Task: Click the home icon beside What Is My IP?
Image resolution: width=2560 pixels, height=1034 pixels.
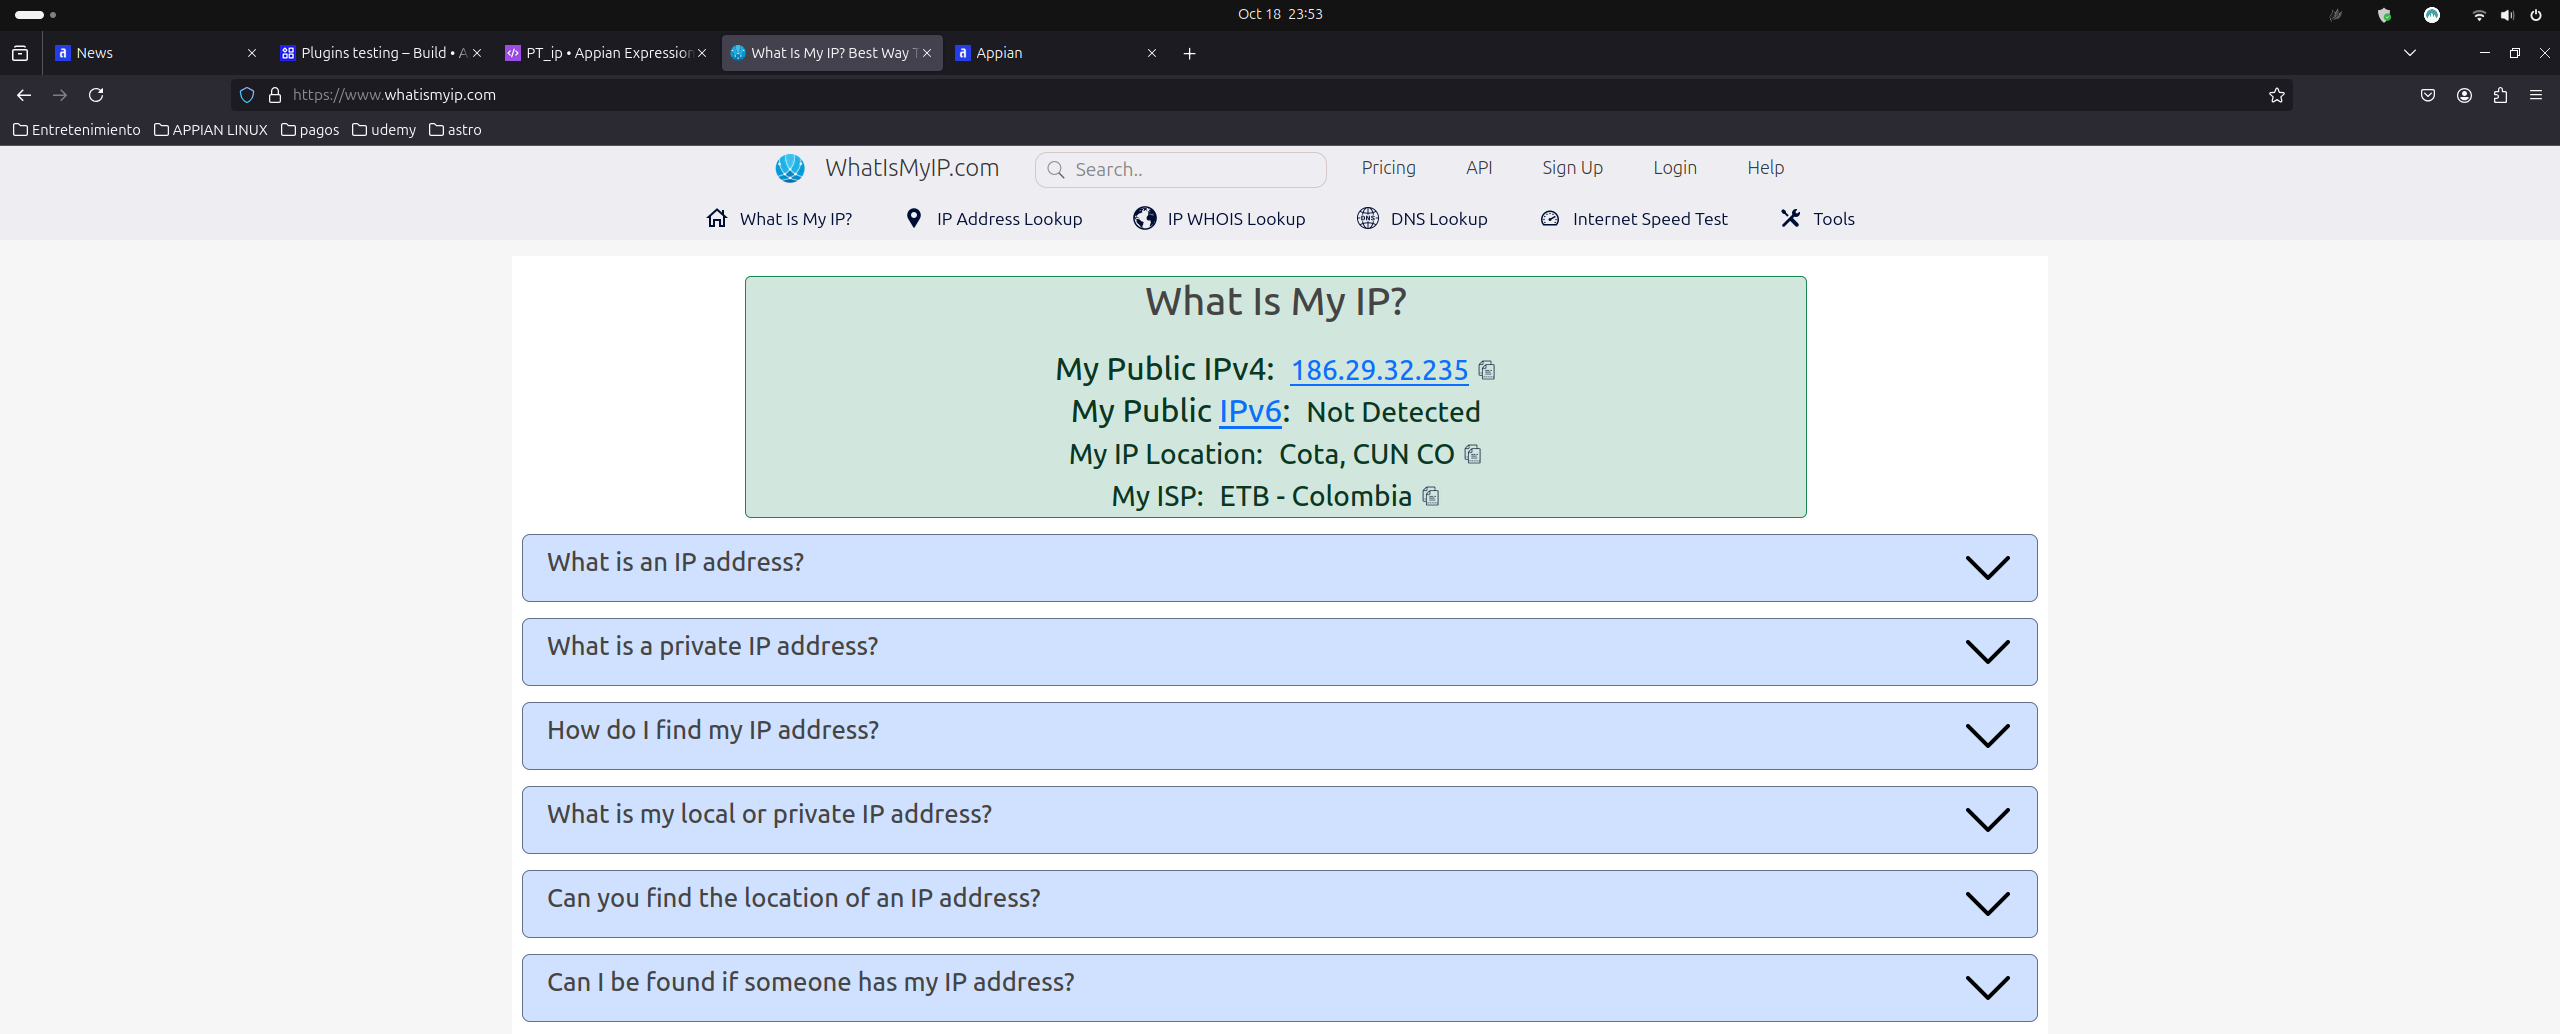Action: click(x=717, y=218)
